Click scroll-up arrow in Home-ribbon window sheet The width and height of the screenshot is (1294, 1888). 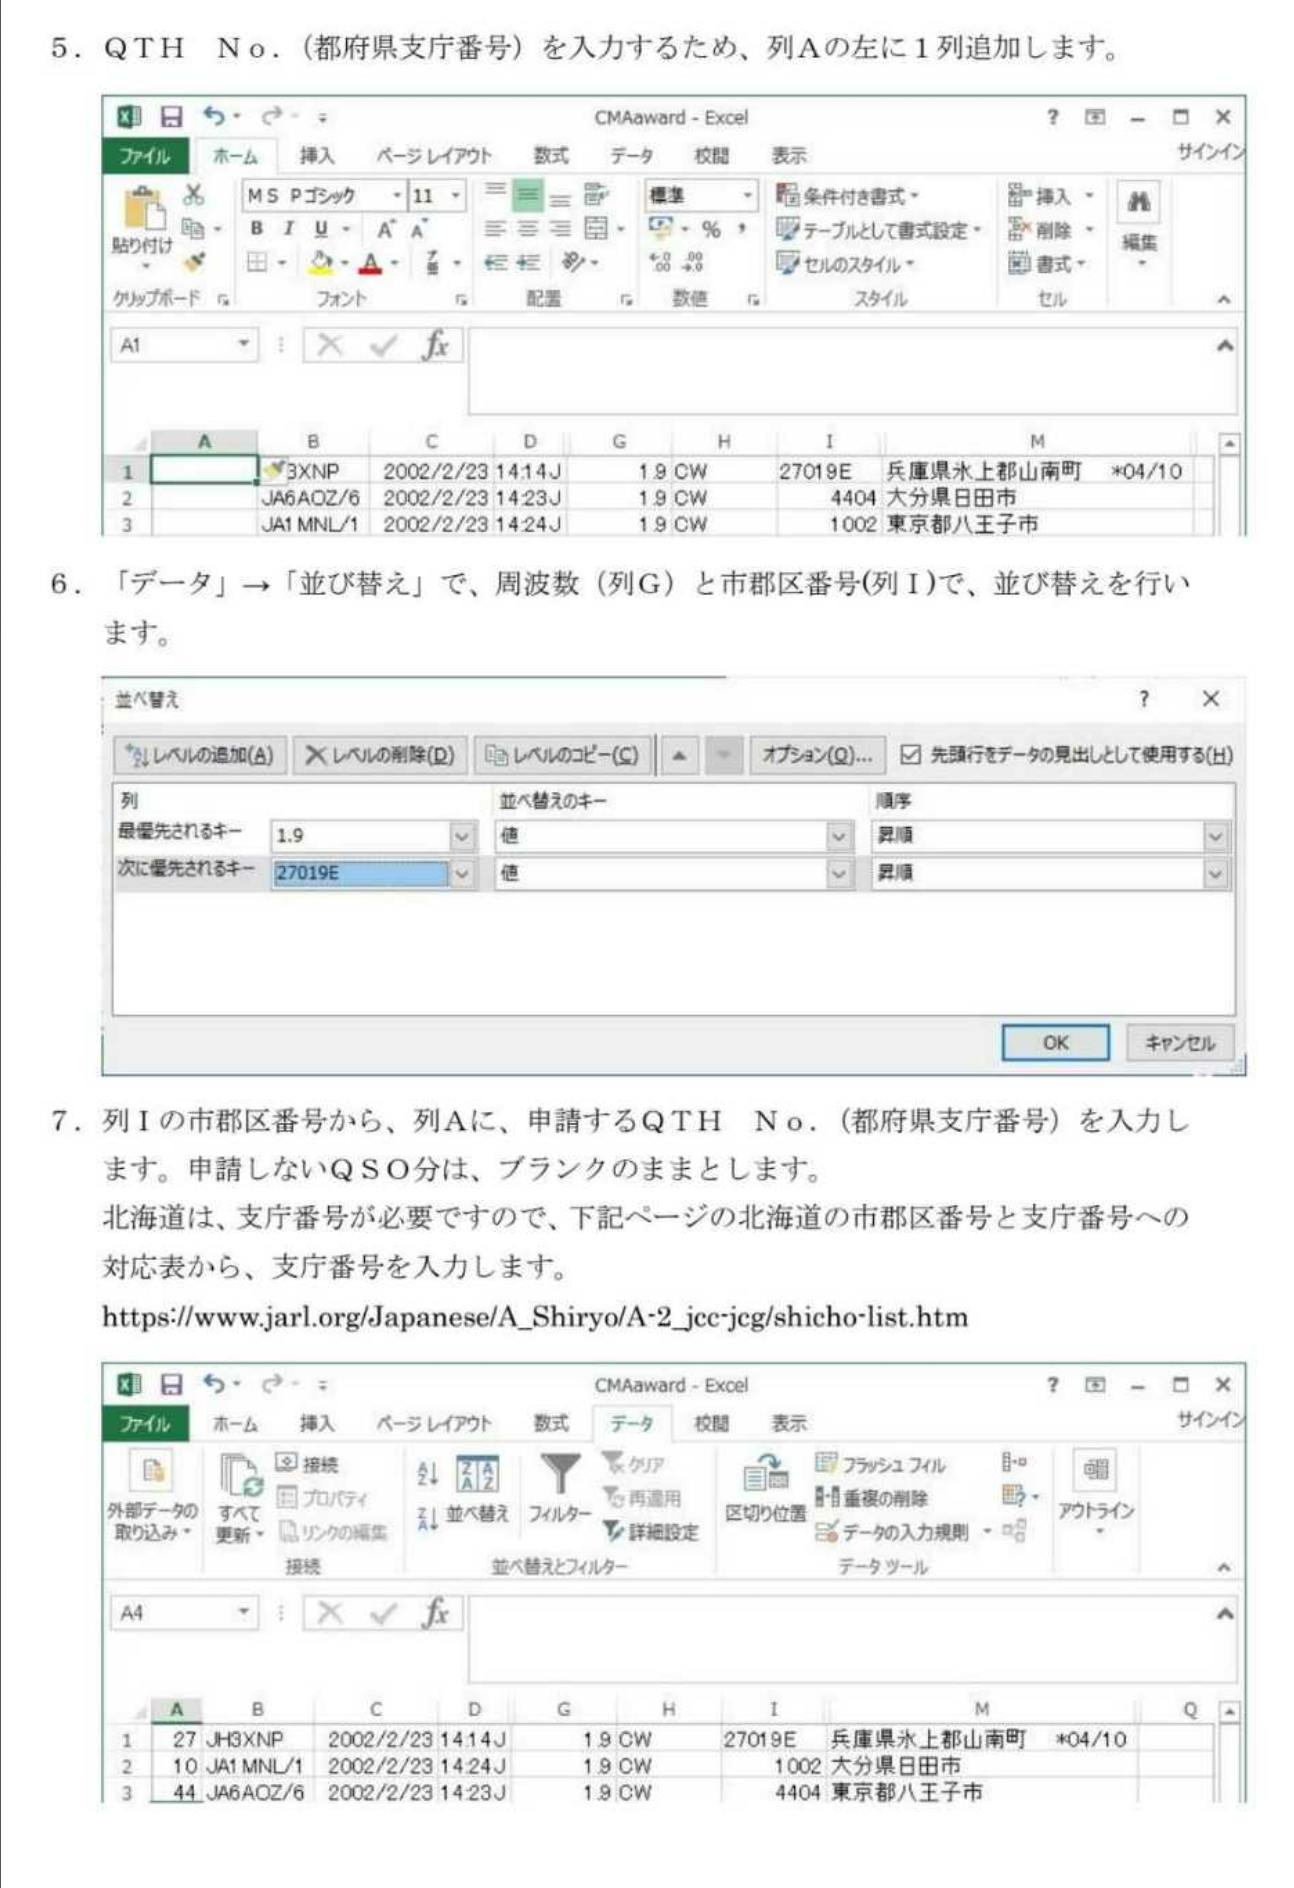pyautogui.click(x=1229, y=443)
